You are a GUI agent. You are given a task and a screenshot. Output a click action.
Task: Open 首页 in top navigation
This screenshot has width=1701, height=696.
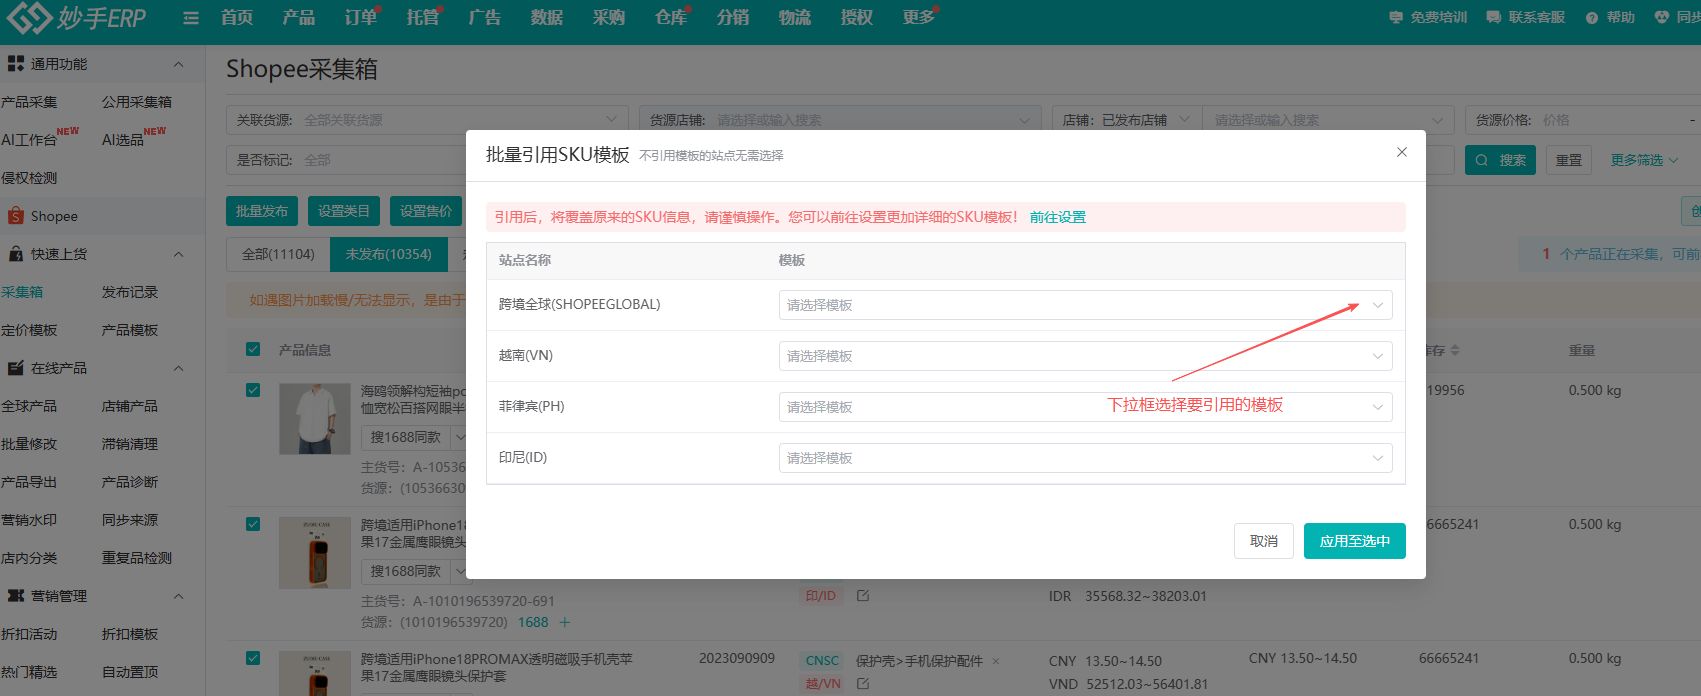click(x=237, y=17)
